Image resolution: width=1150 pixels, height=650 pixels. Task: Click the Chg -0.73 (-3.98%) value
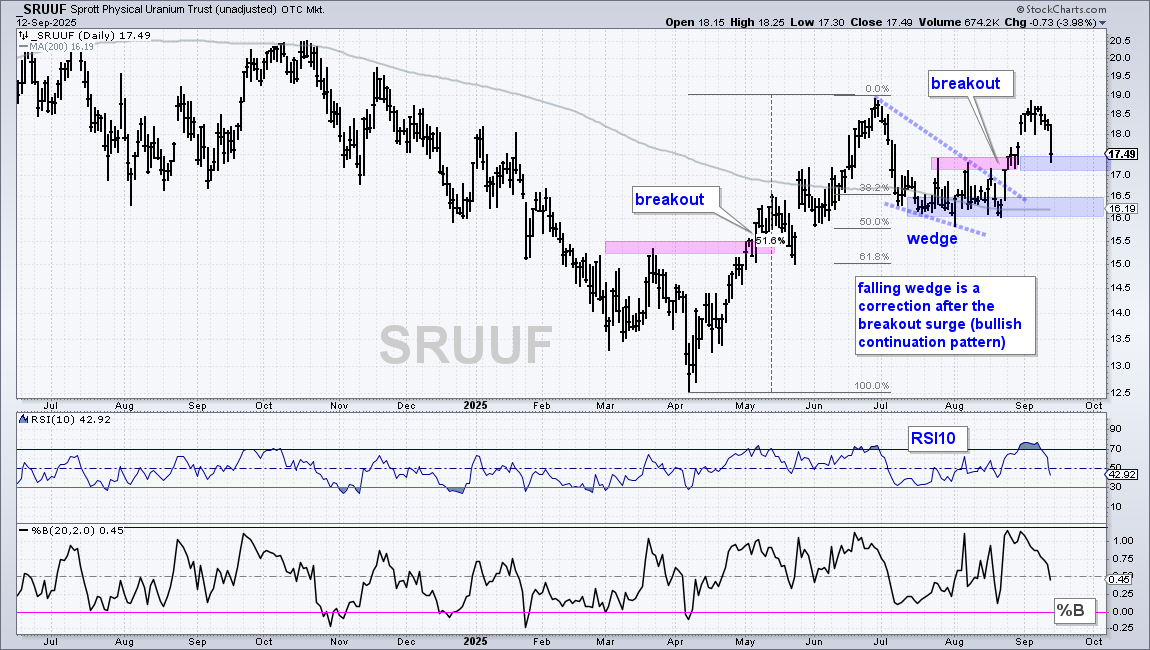(x=1050, y=22)
